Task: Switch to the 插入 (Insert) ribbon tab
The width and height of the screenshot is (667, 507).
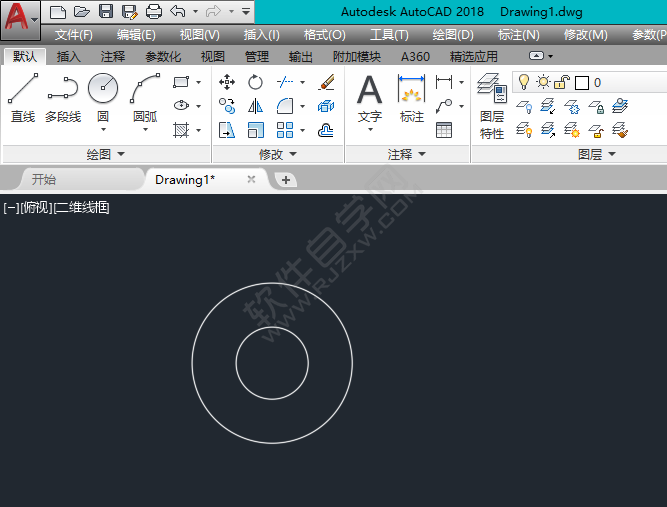Action: point(69,57)
